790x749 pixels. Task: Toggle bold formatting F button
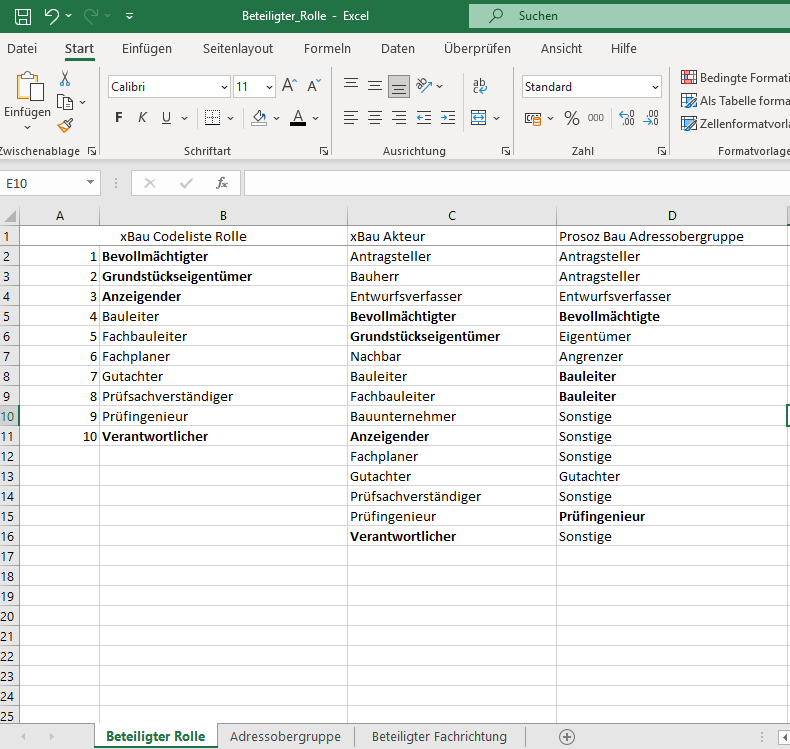click(118, 118)
